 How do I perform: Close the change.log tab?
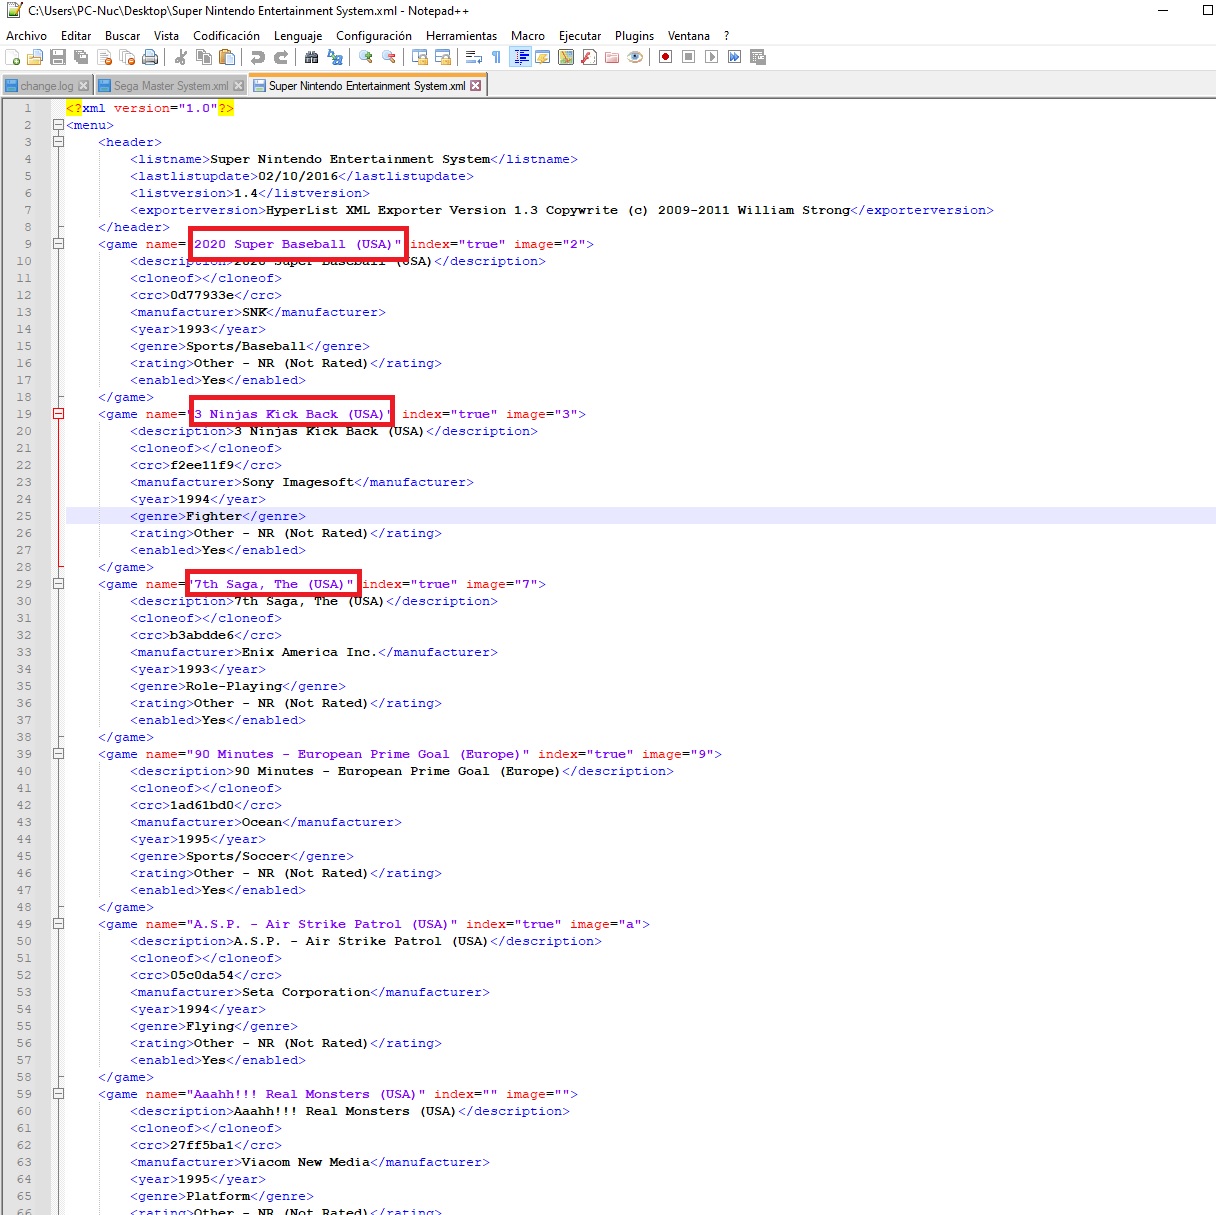(x=83, y=86)
